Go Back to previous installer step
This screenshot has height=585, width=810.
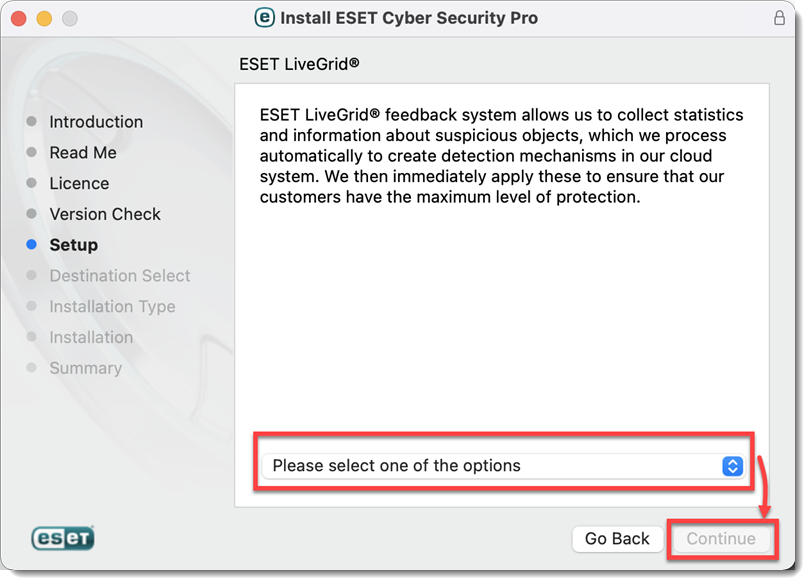coord(617,538)
